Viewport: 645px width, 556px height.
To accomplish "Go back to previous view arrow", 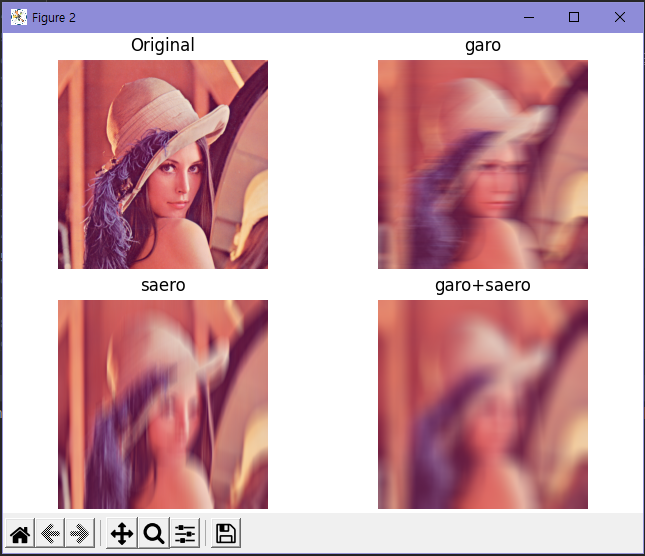I will click(50, 533).
